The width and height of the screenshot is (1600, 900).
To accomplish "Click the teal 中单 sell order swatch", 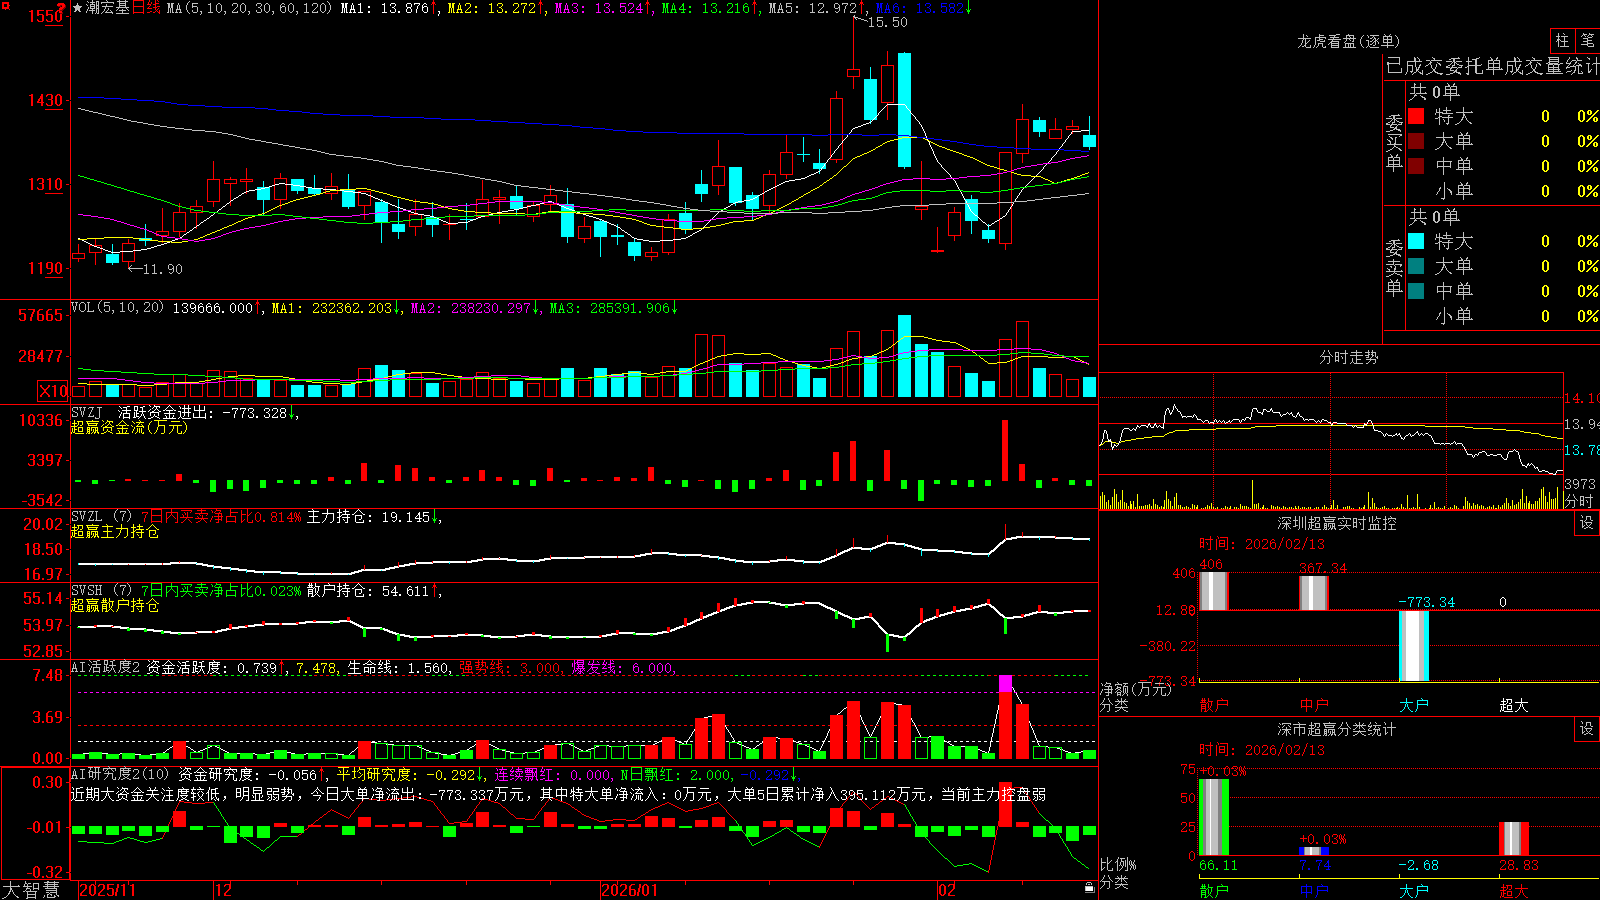I will 1416,291.
